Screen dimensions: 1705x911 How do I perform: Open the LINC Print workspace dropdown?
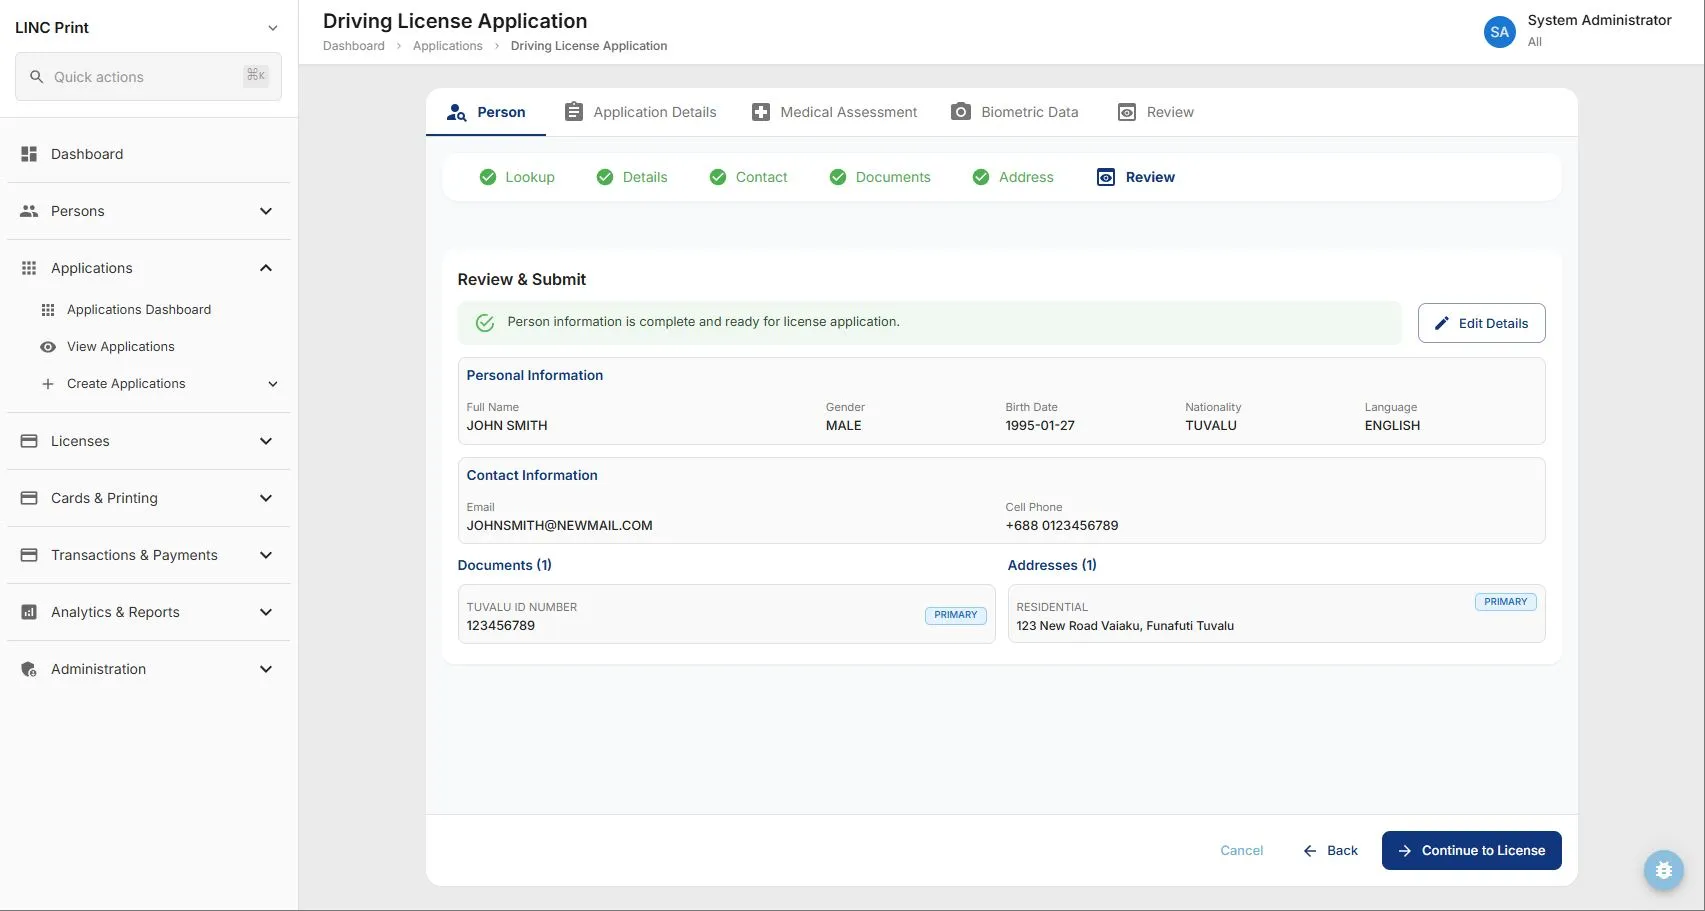(273, 28)
